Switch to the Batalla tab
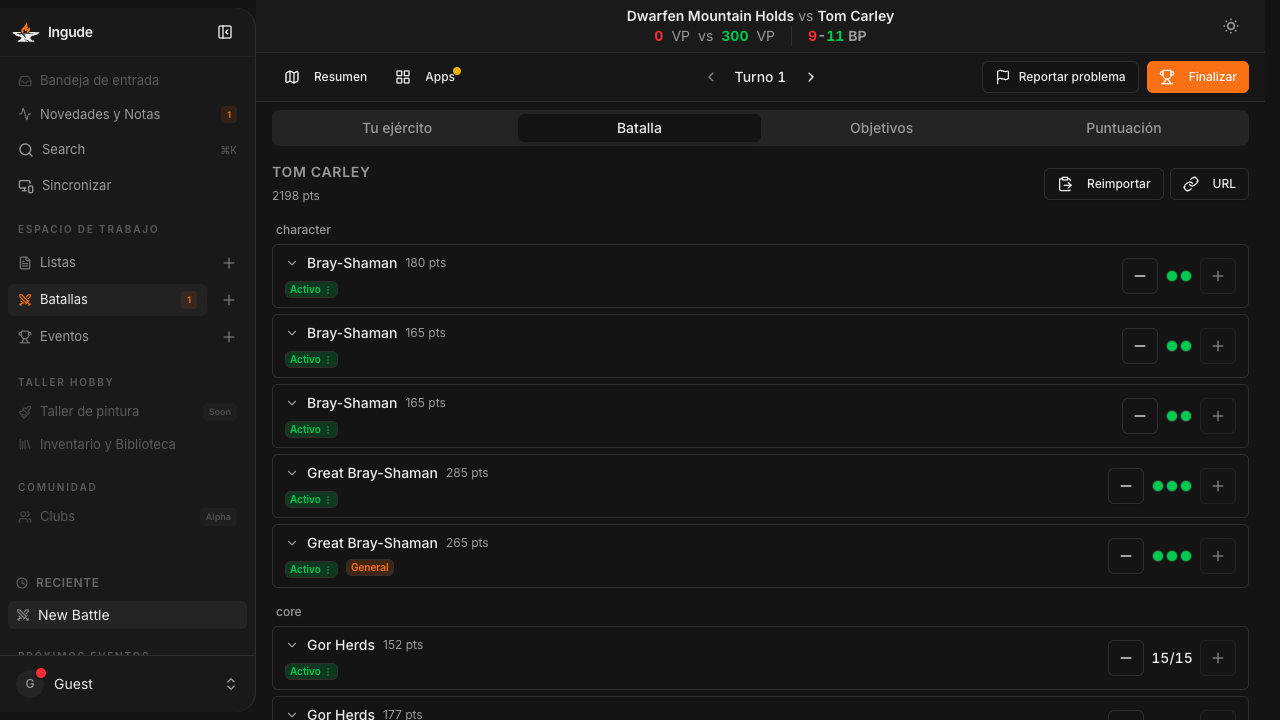The height and width of the screenshot is (720, 1280). (639, 128)
